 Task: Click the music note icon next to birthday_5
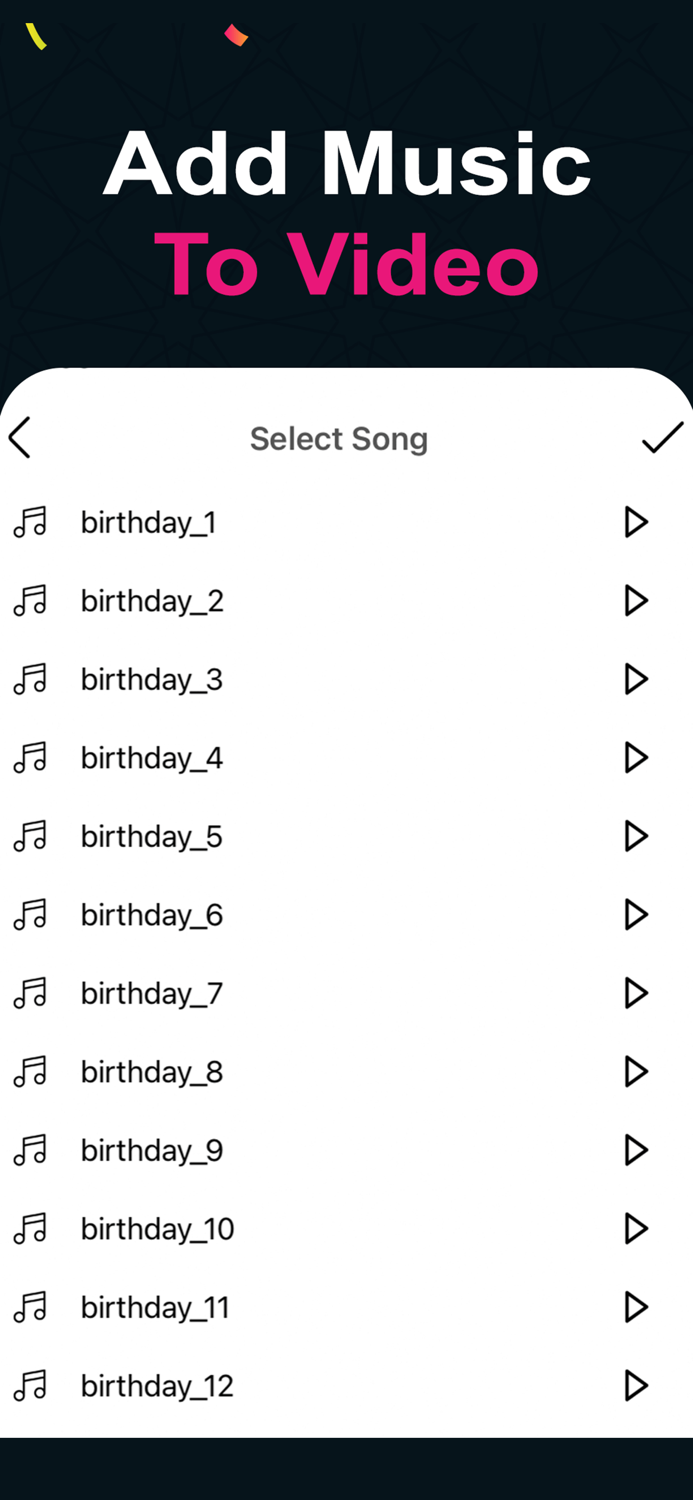[x=30, y=836]
